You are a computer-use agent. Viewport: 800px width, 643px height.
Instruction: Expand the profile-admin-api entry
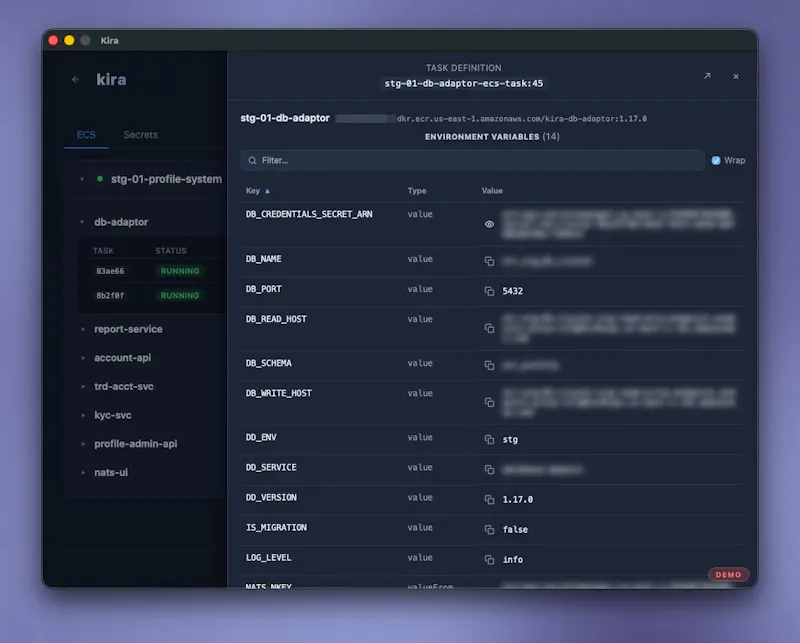(83, 444)
